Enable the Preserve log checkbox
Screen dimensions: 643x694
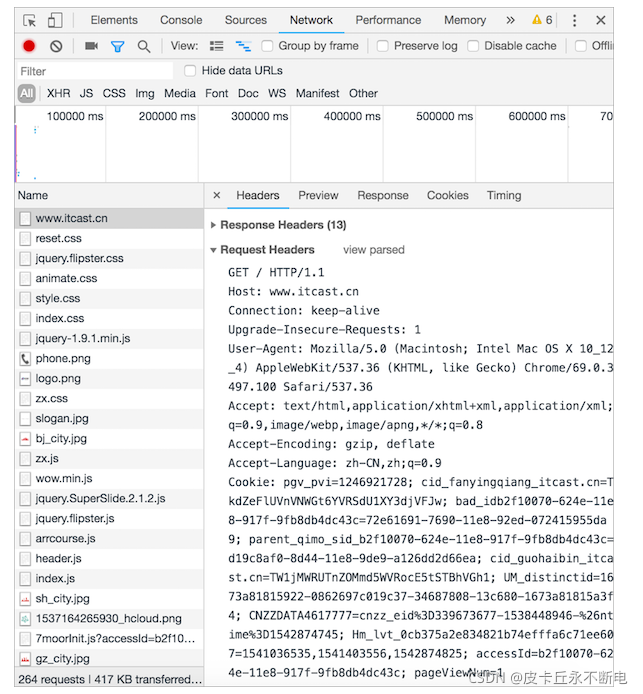(x=382, y=46)
